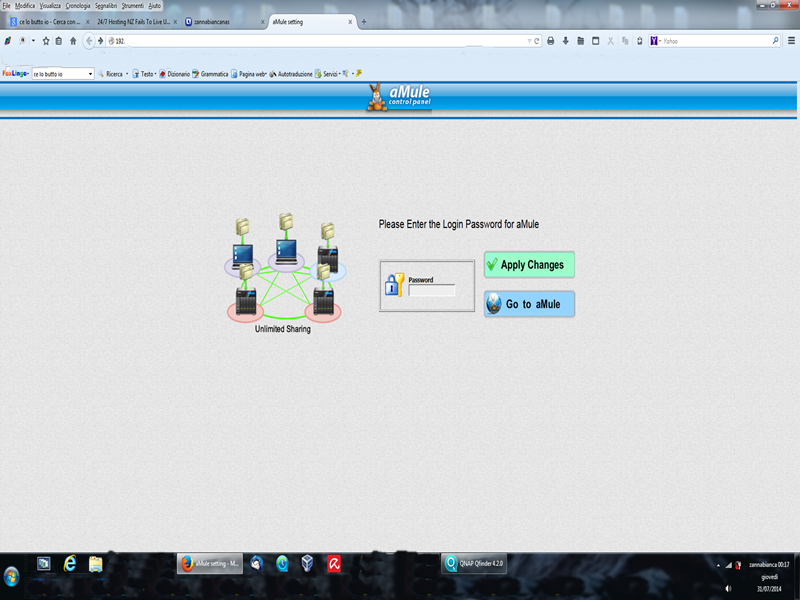Reload the page with the refresh icon
800x600 pixels.
click(537, 41)
